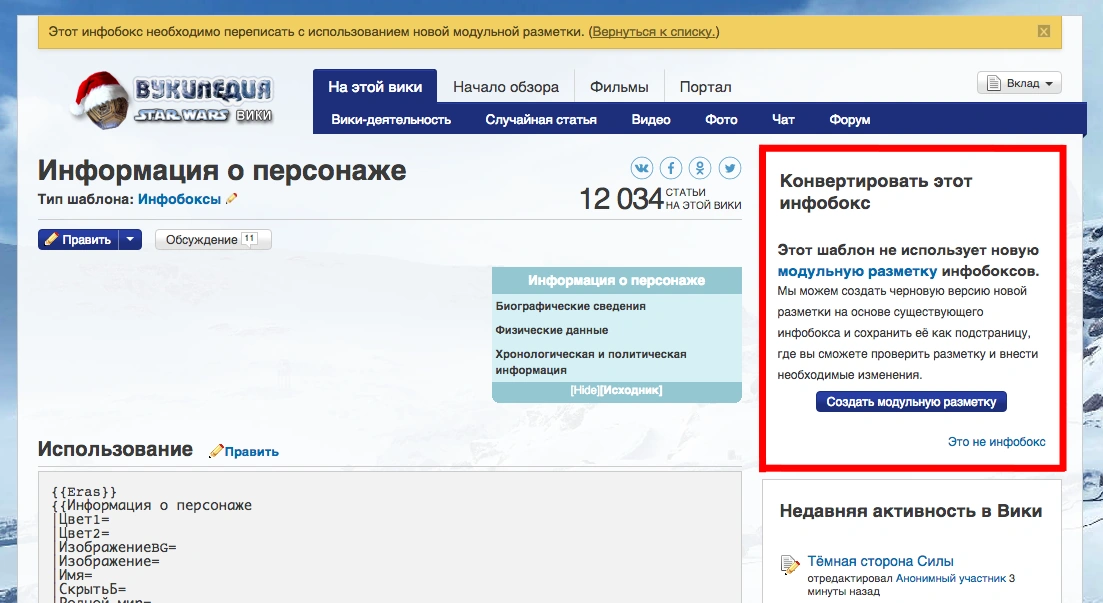Viewport: 1103px width, 603px height.
Task: Open the 'Портал' tab
Action: (x=706, y=87)
